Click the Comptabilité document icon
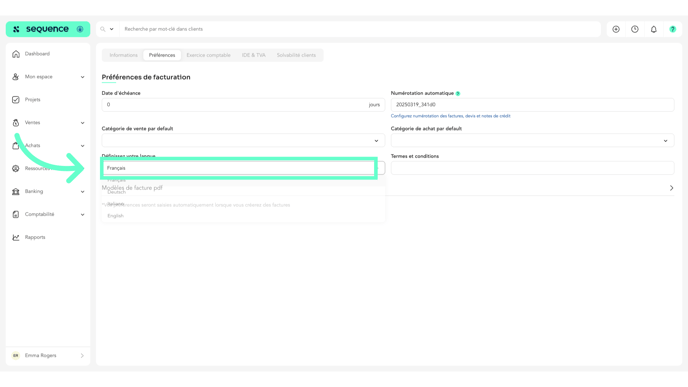Image resolution: width=688 pixels, height=387 pixels. tap(16, 214)
